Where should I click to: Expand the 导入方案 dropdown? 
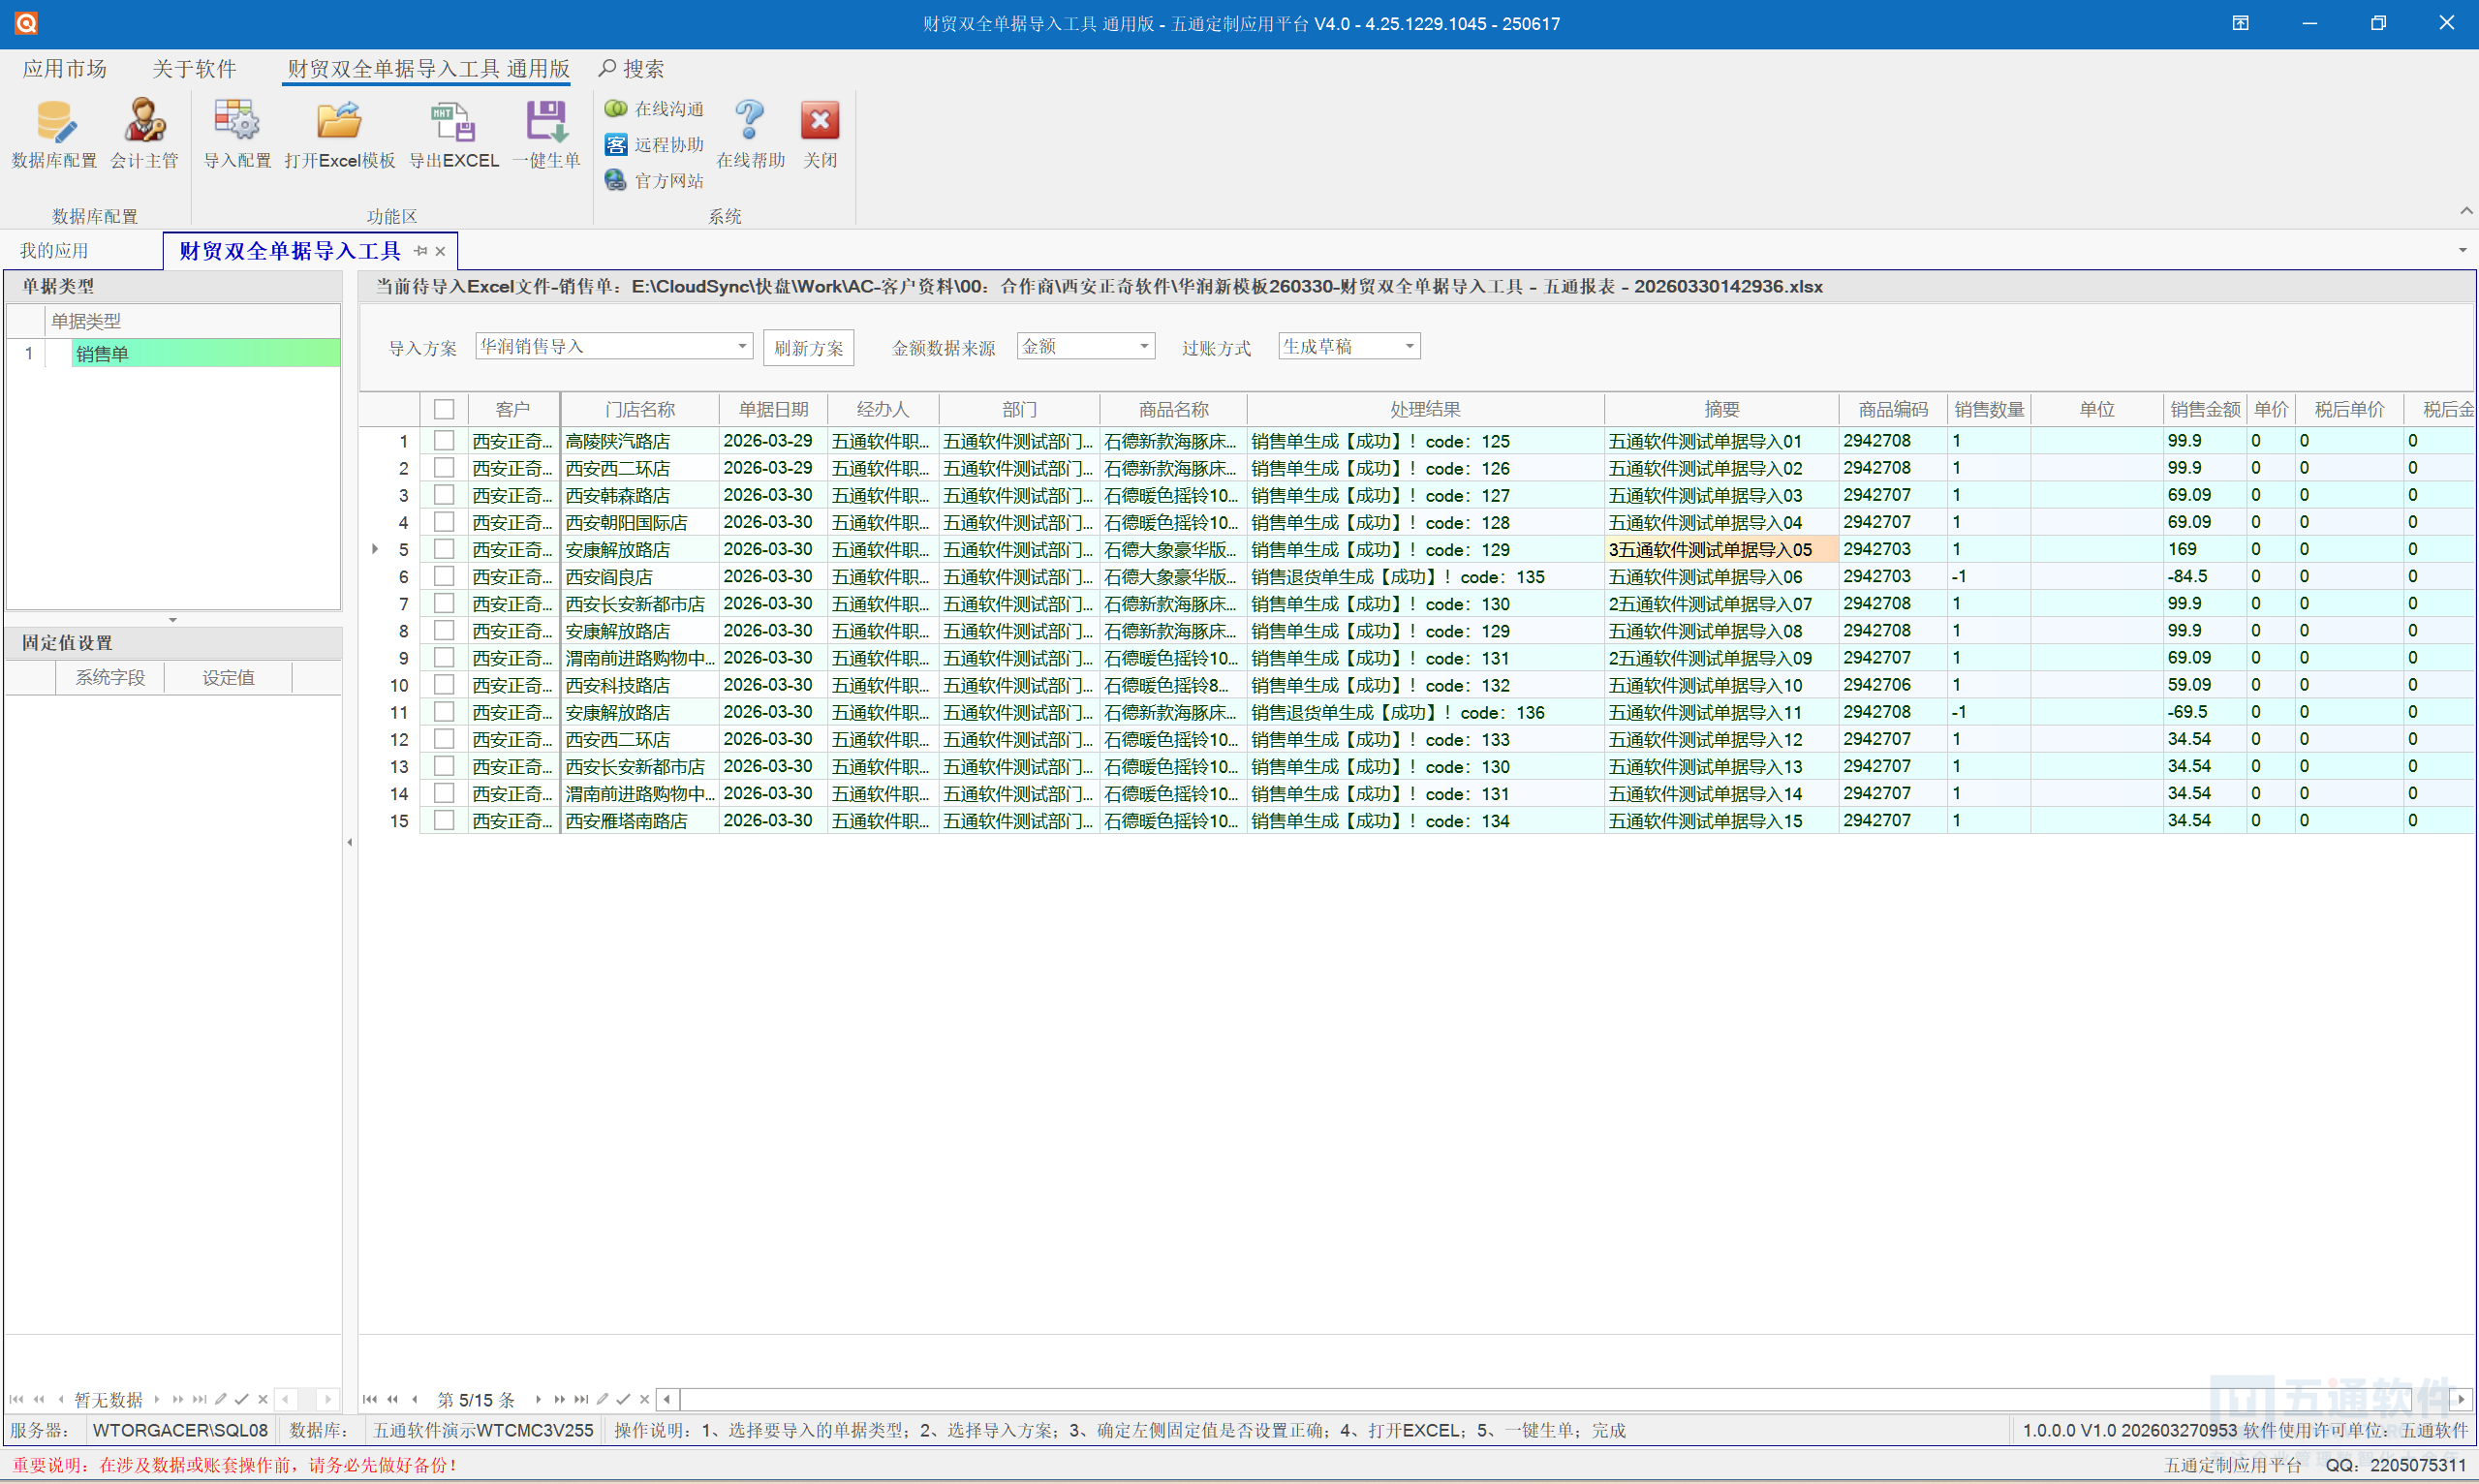pyautogui.click(x=742, y=346)
